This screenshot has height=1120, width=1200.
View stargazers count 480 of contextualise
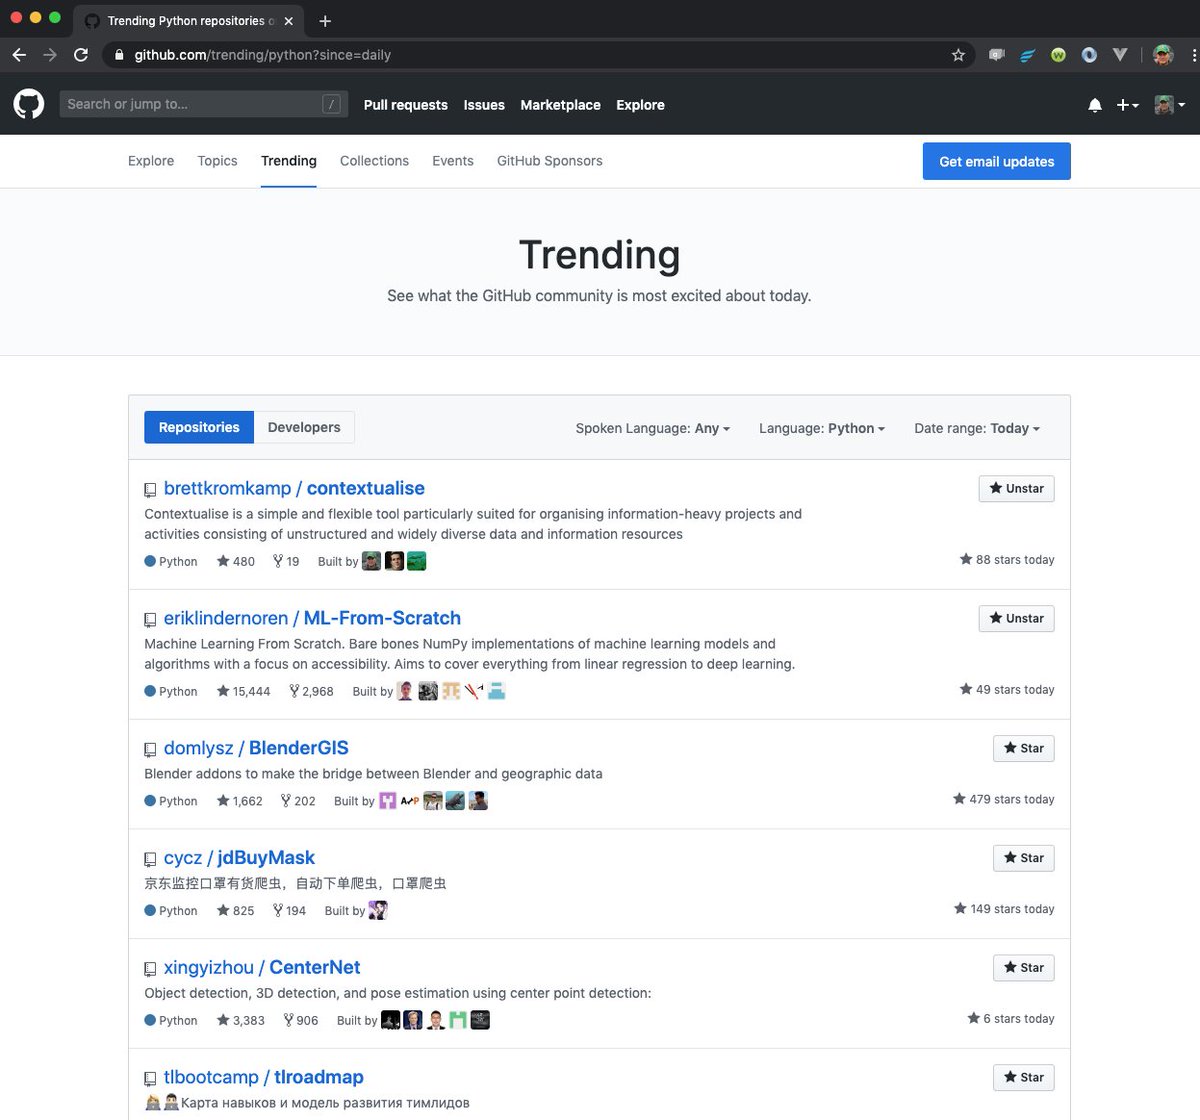coord(236,561)
